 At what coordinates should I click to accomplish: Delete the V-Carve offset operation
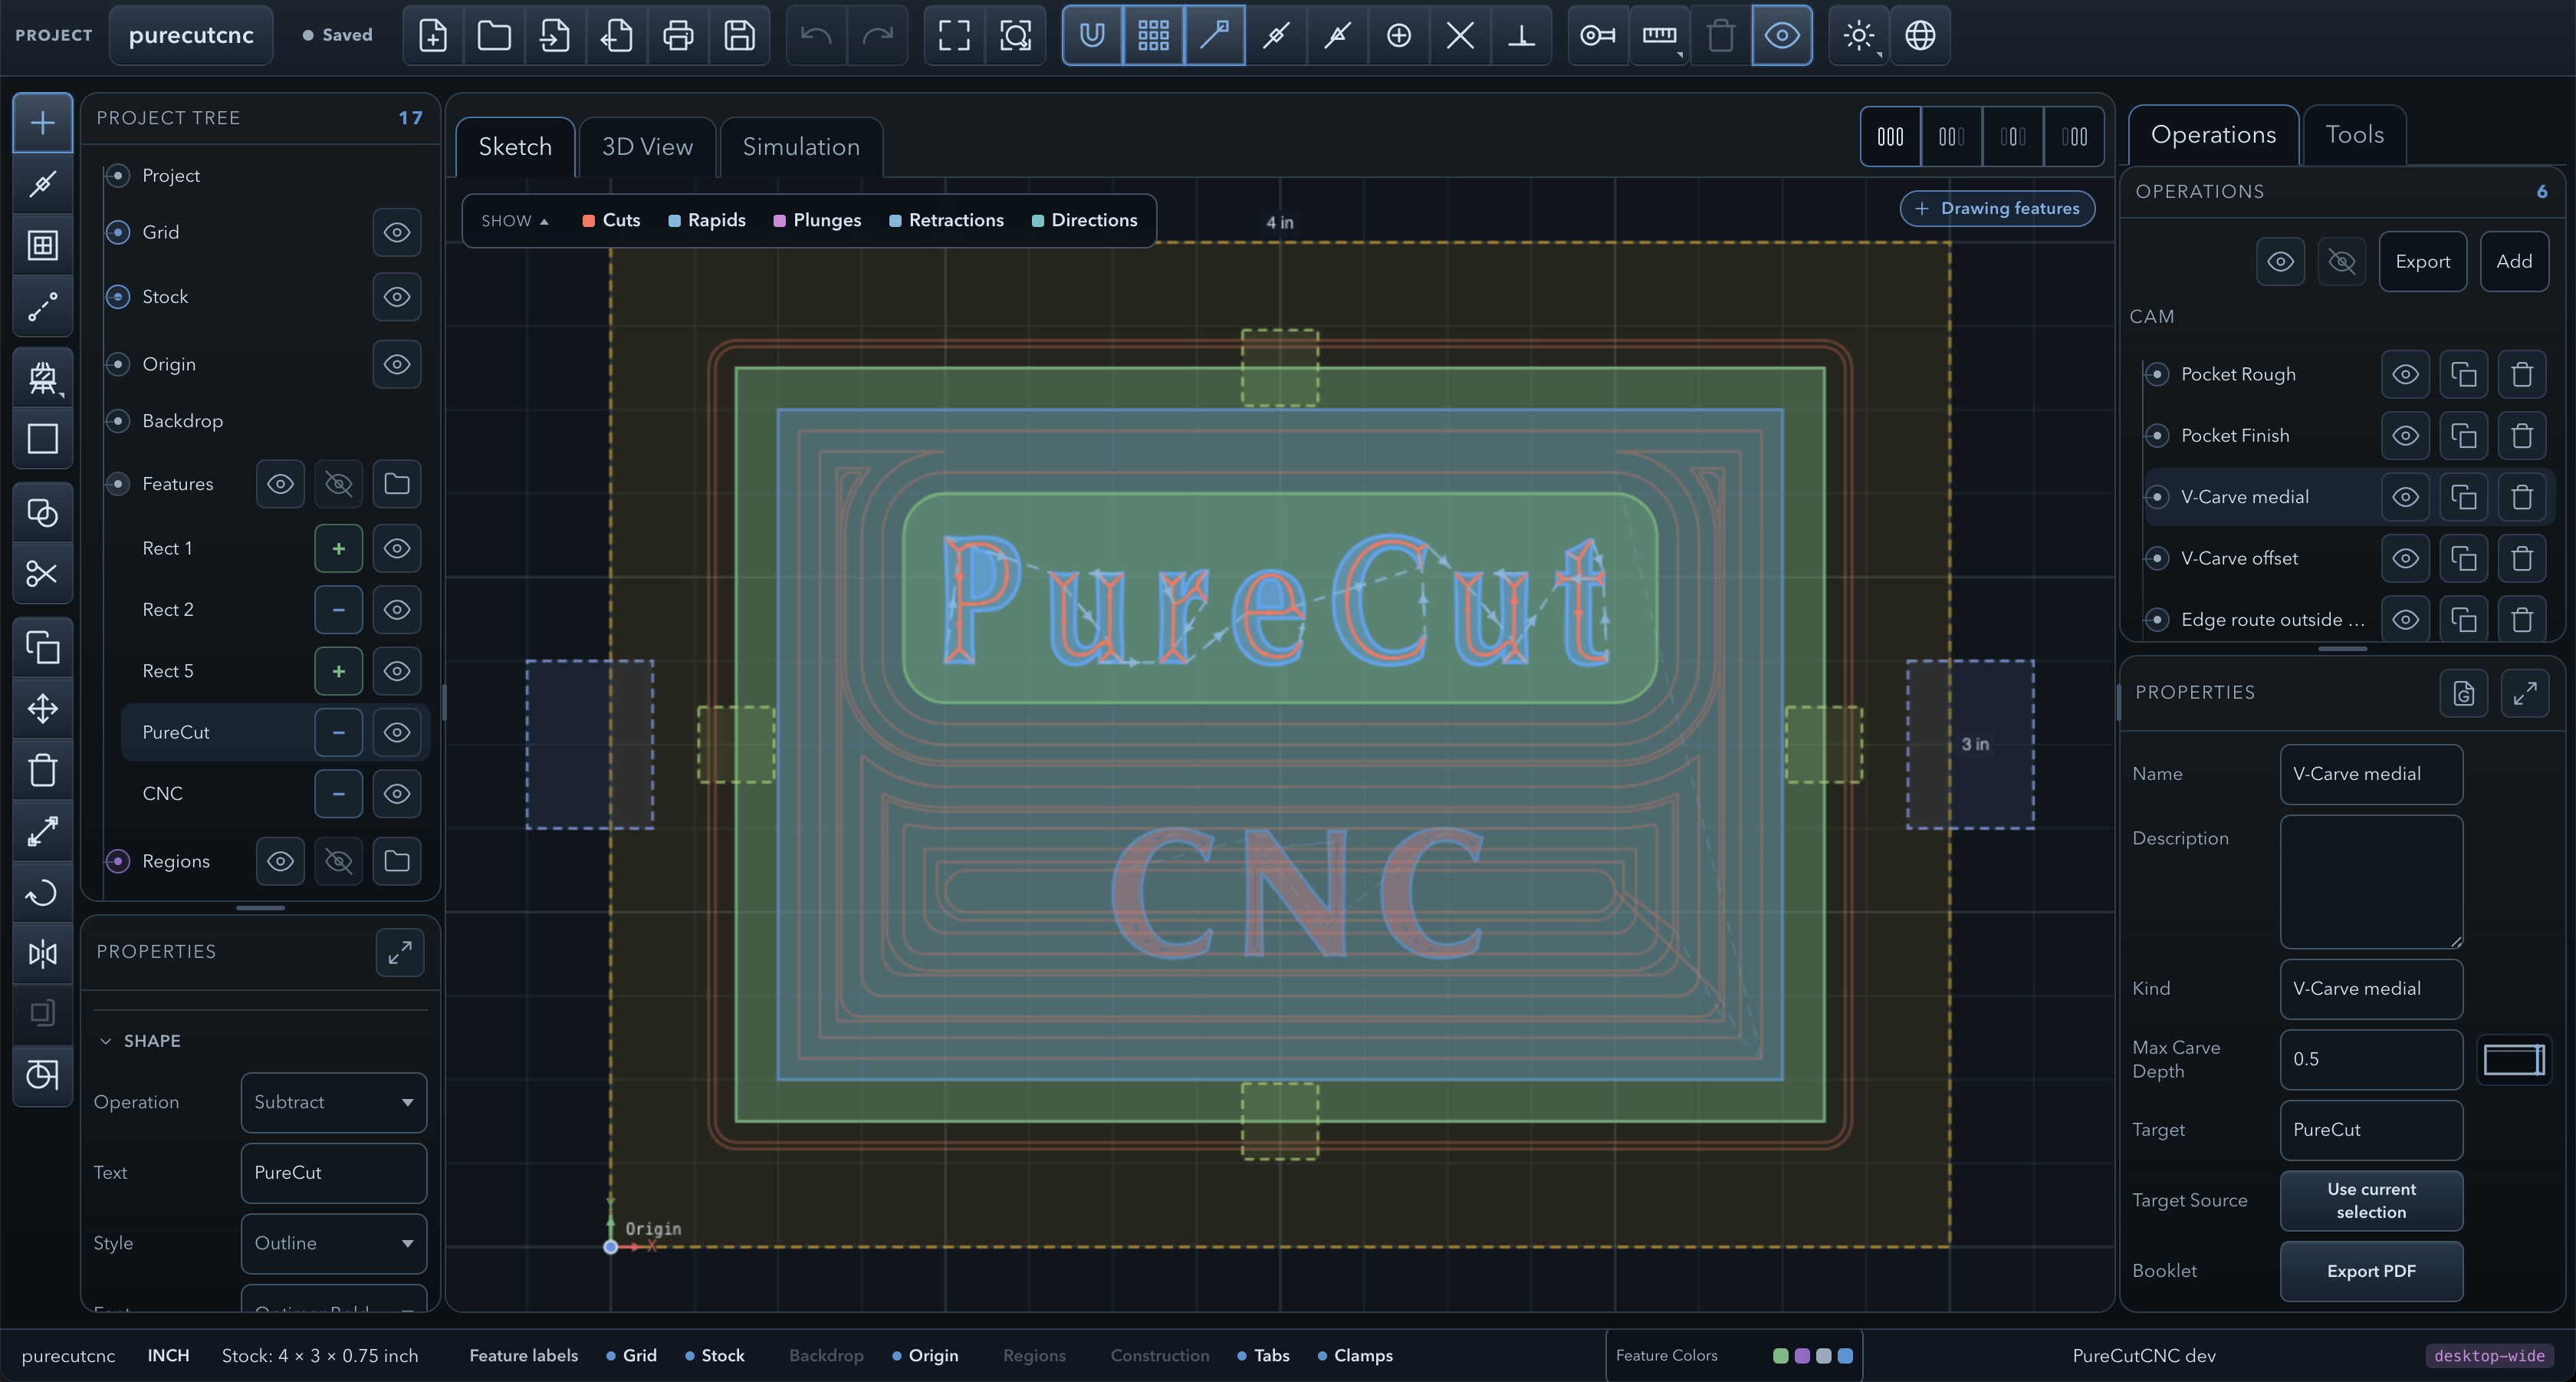[x=2522, y=558]
